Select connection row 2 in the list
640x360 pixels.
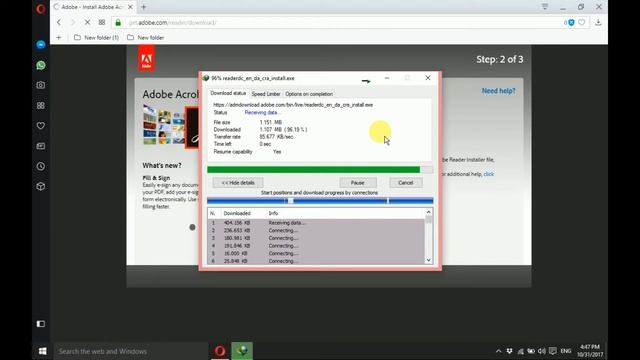(316, 231)
